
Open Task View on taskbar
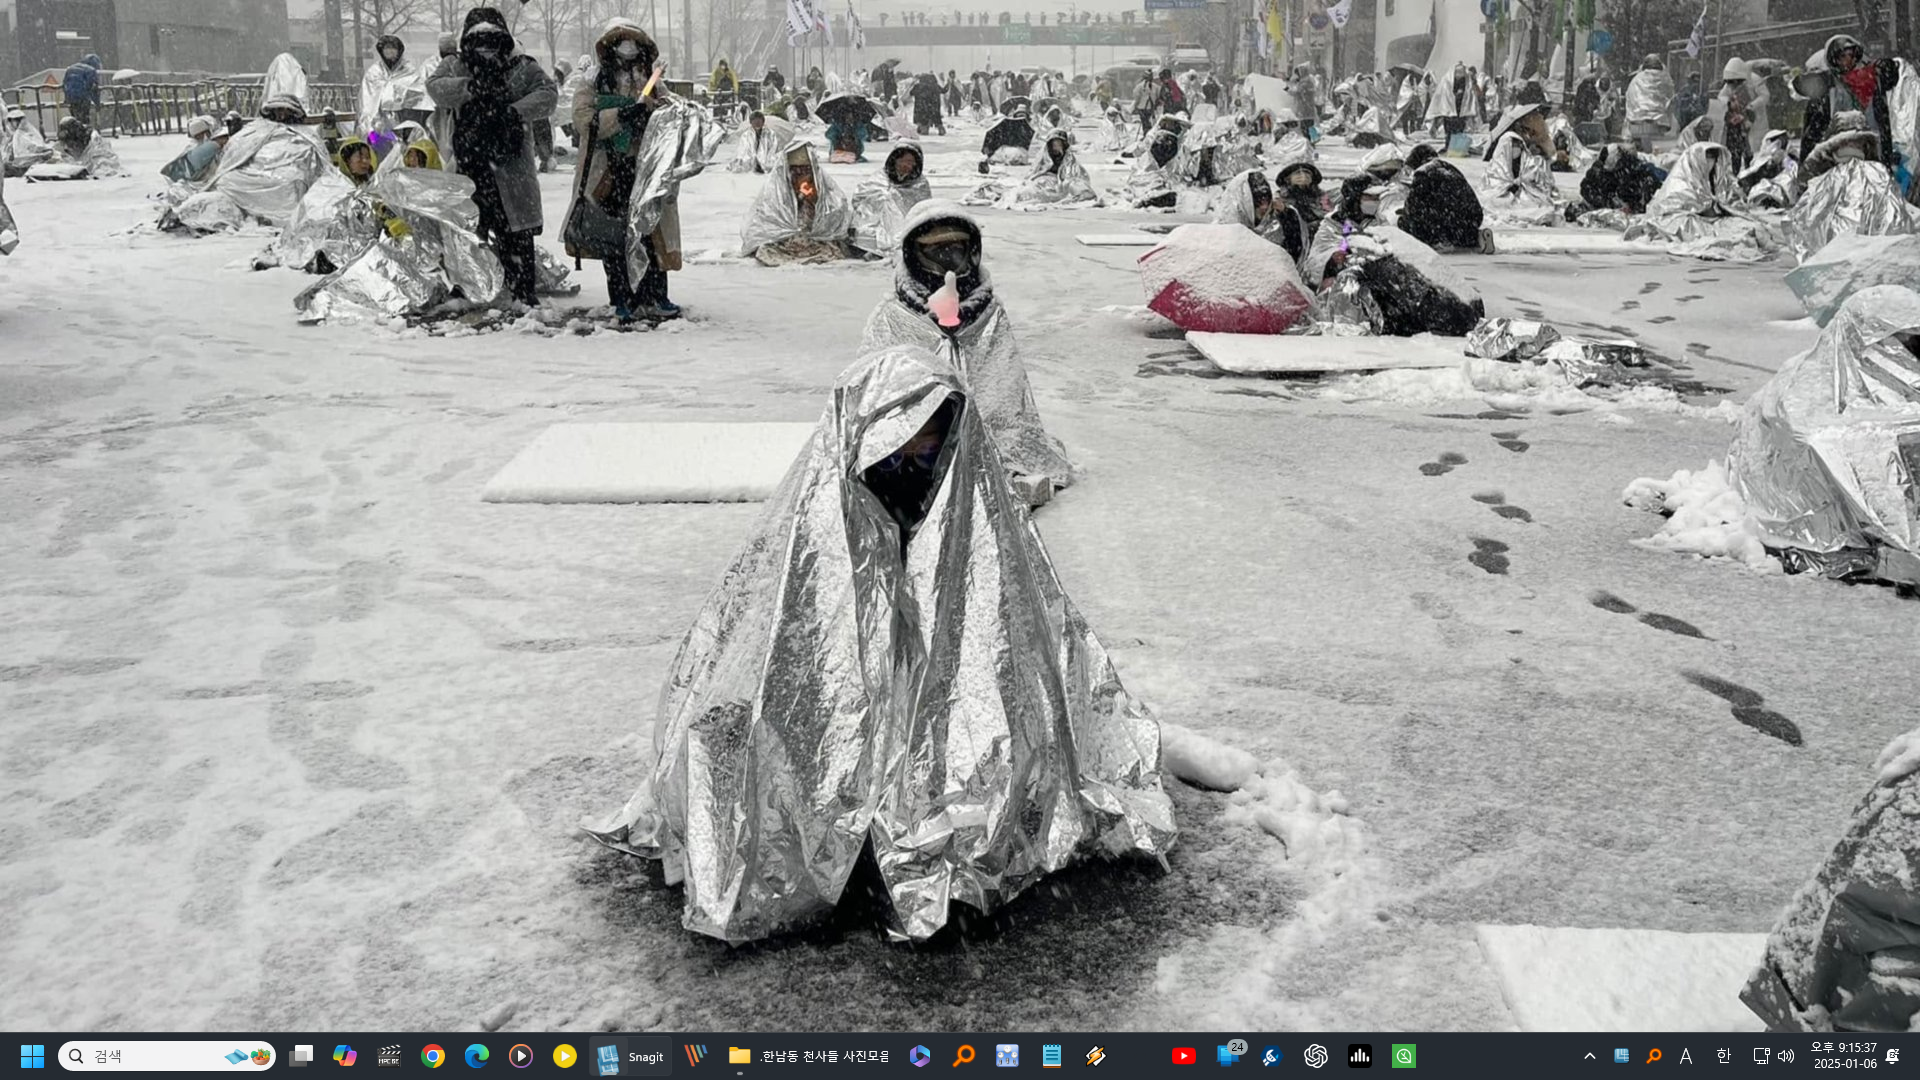[x=301, y=1056]
